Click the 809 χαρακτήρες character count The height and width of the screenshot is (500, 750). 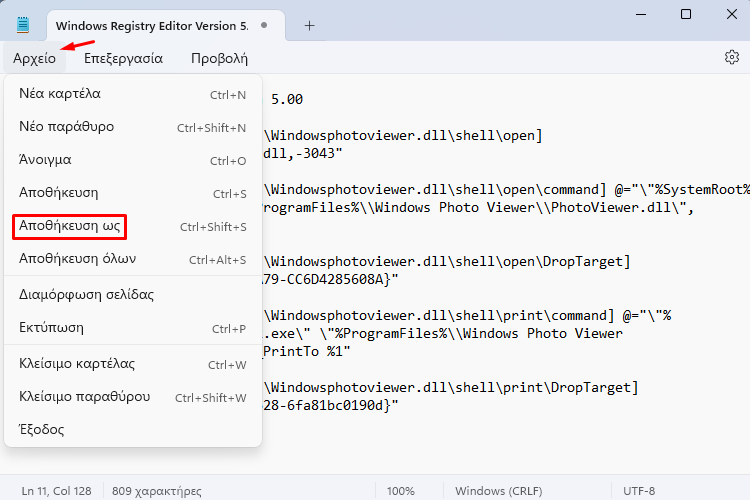coord(156,491)
